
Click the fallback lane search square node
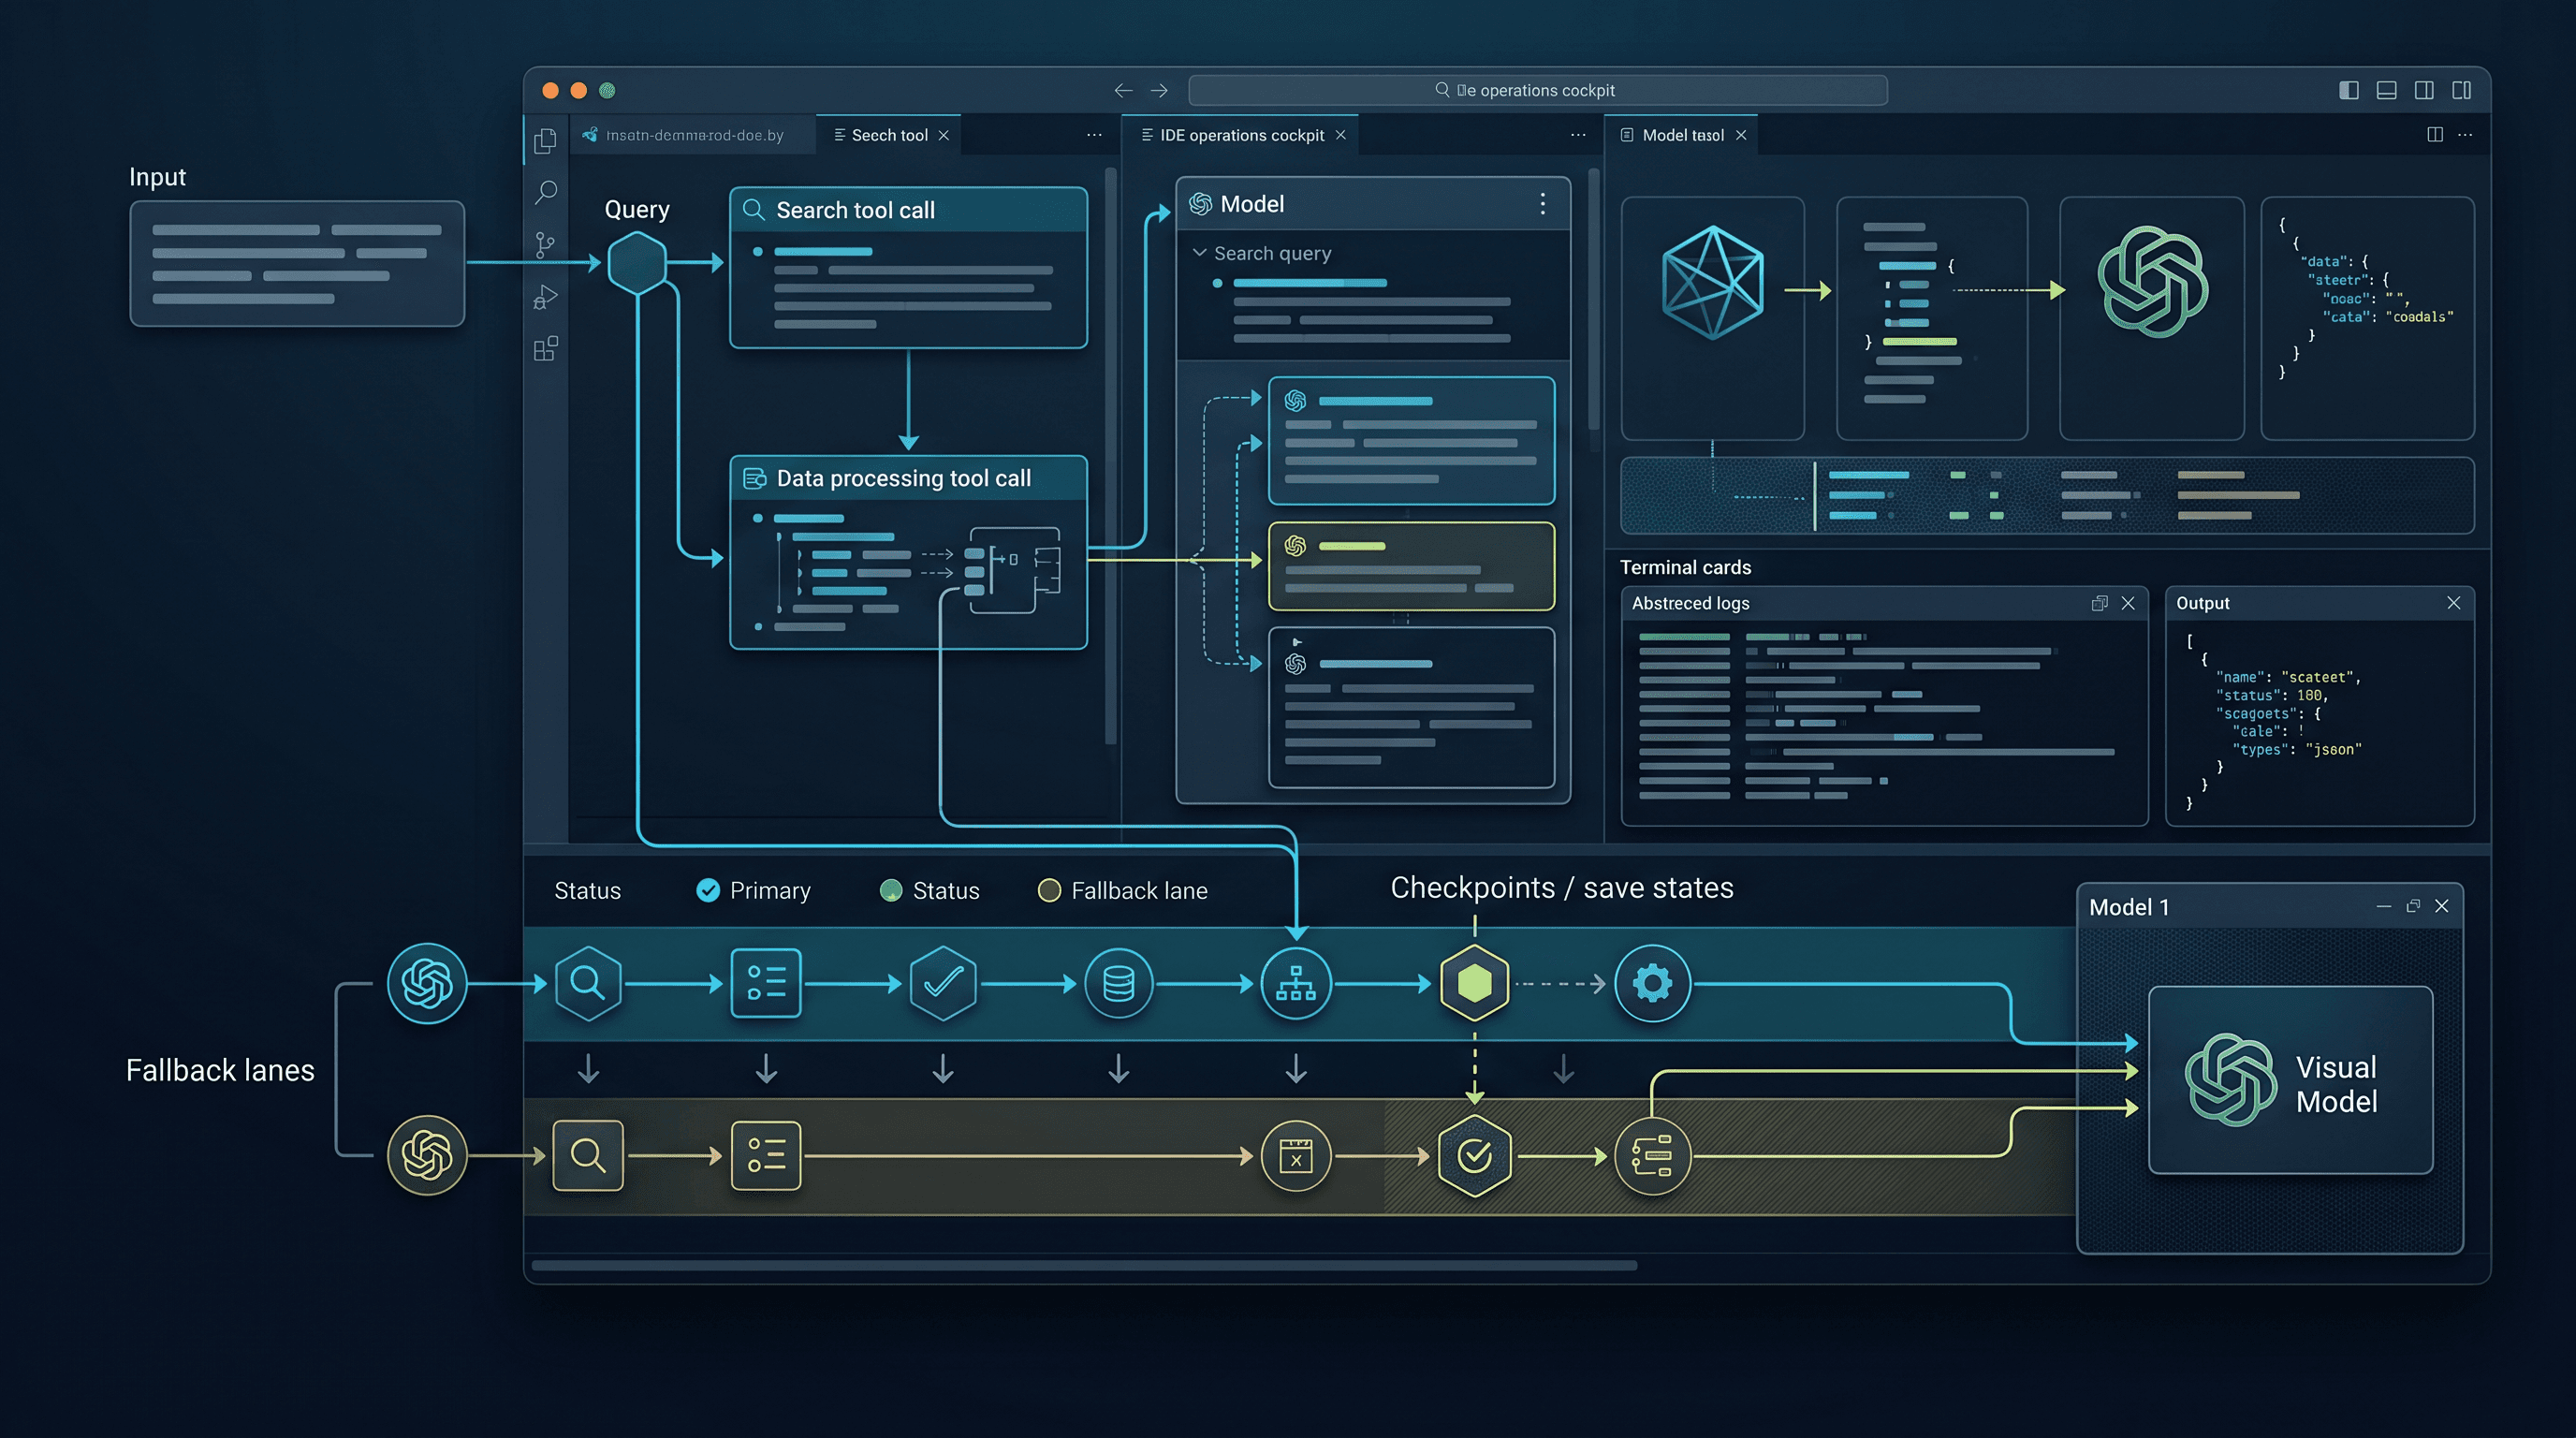click(588, 1156)
